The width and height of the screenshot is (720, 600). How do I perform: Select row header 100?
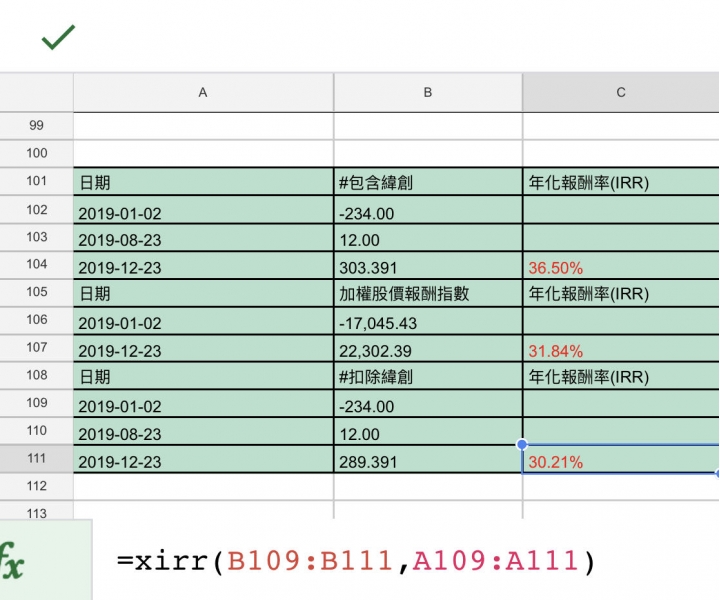click(36, 153)
